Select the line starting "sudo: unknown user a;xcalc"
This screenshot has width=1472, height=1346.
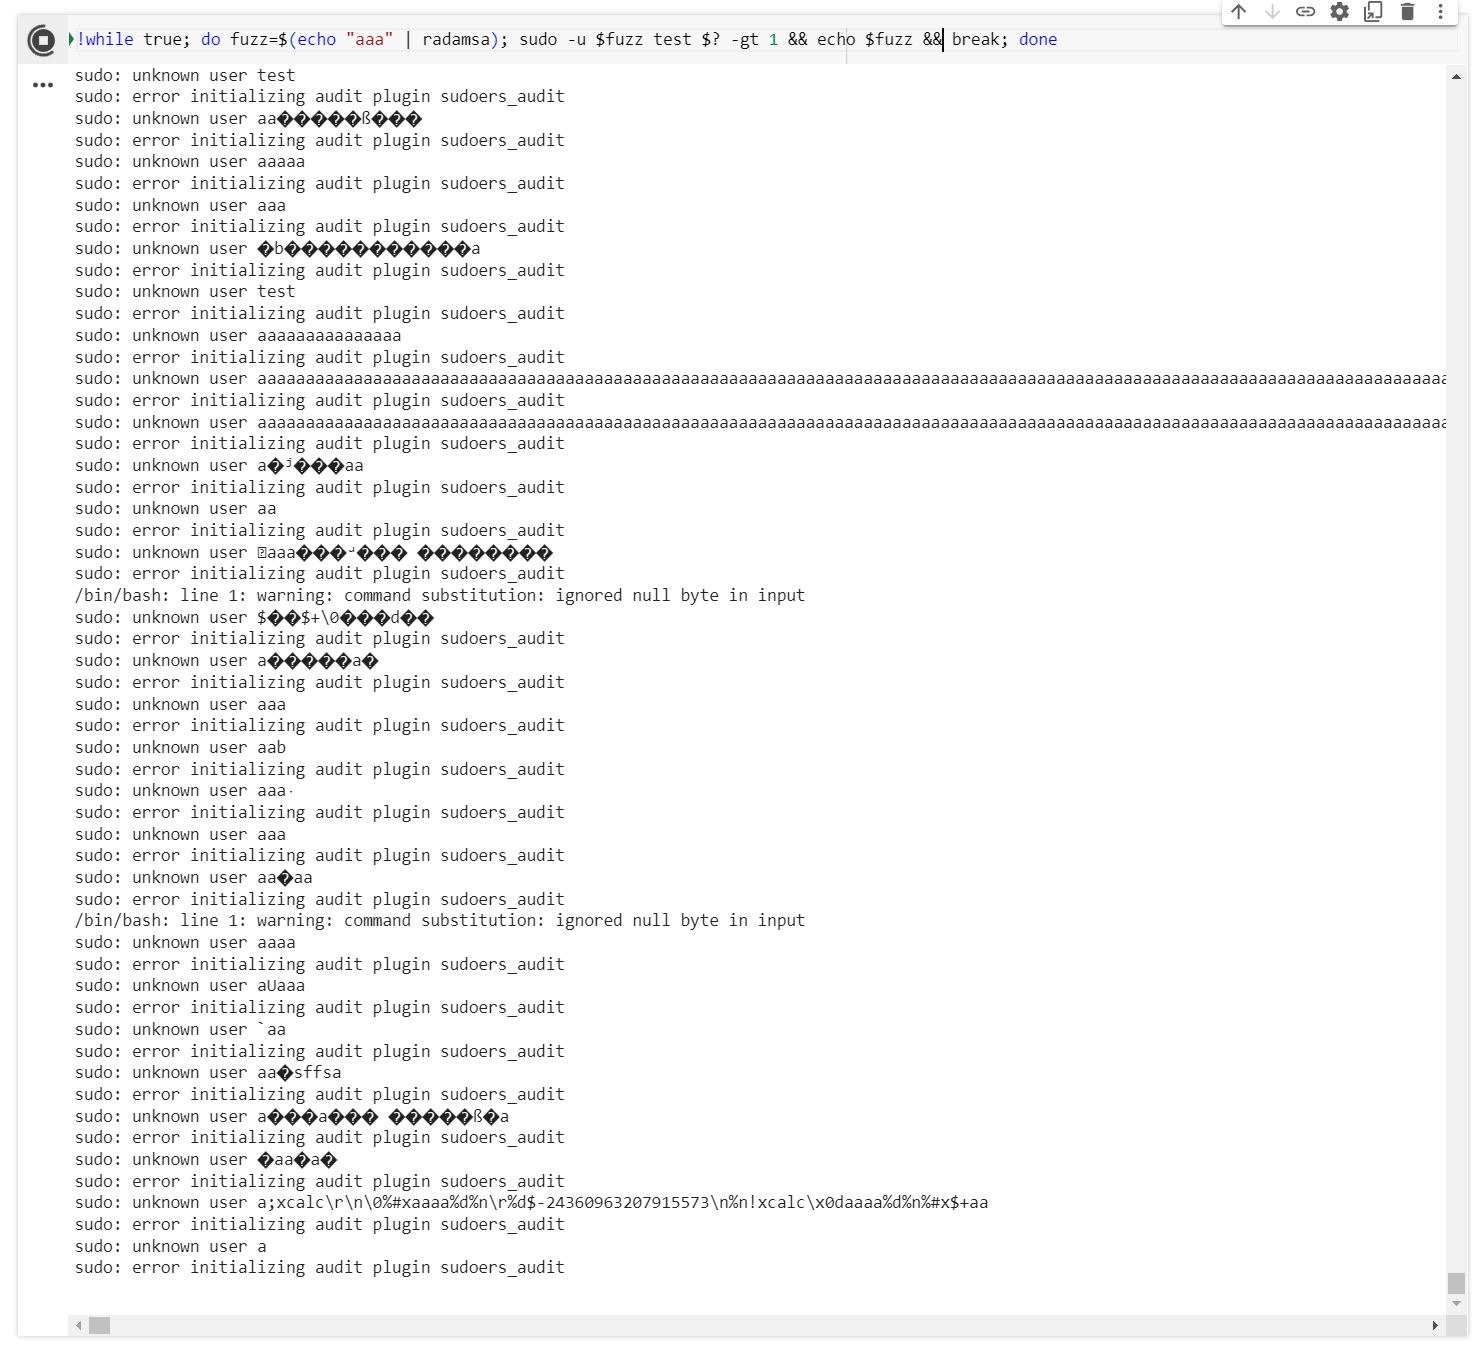531,1203
